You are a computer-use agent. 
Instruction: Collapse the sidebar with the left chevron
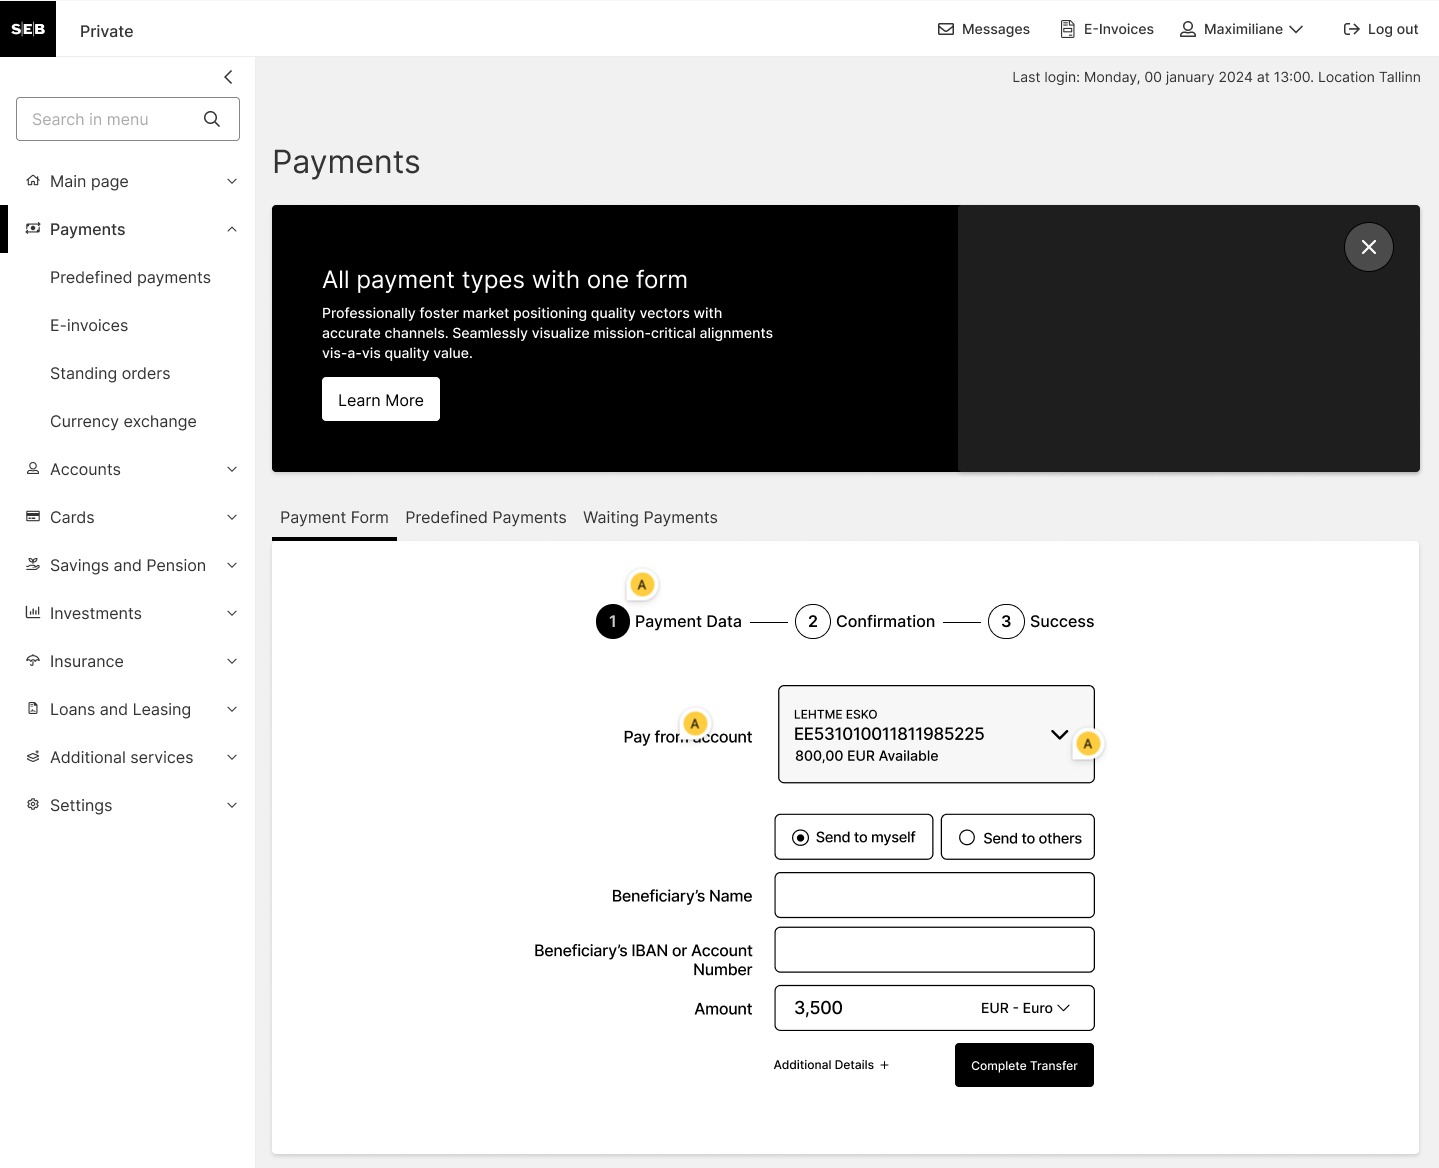[228, 77]
